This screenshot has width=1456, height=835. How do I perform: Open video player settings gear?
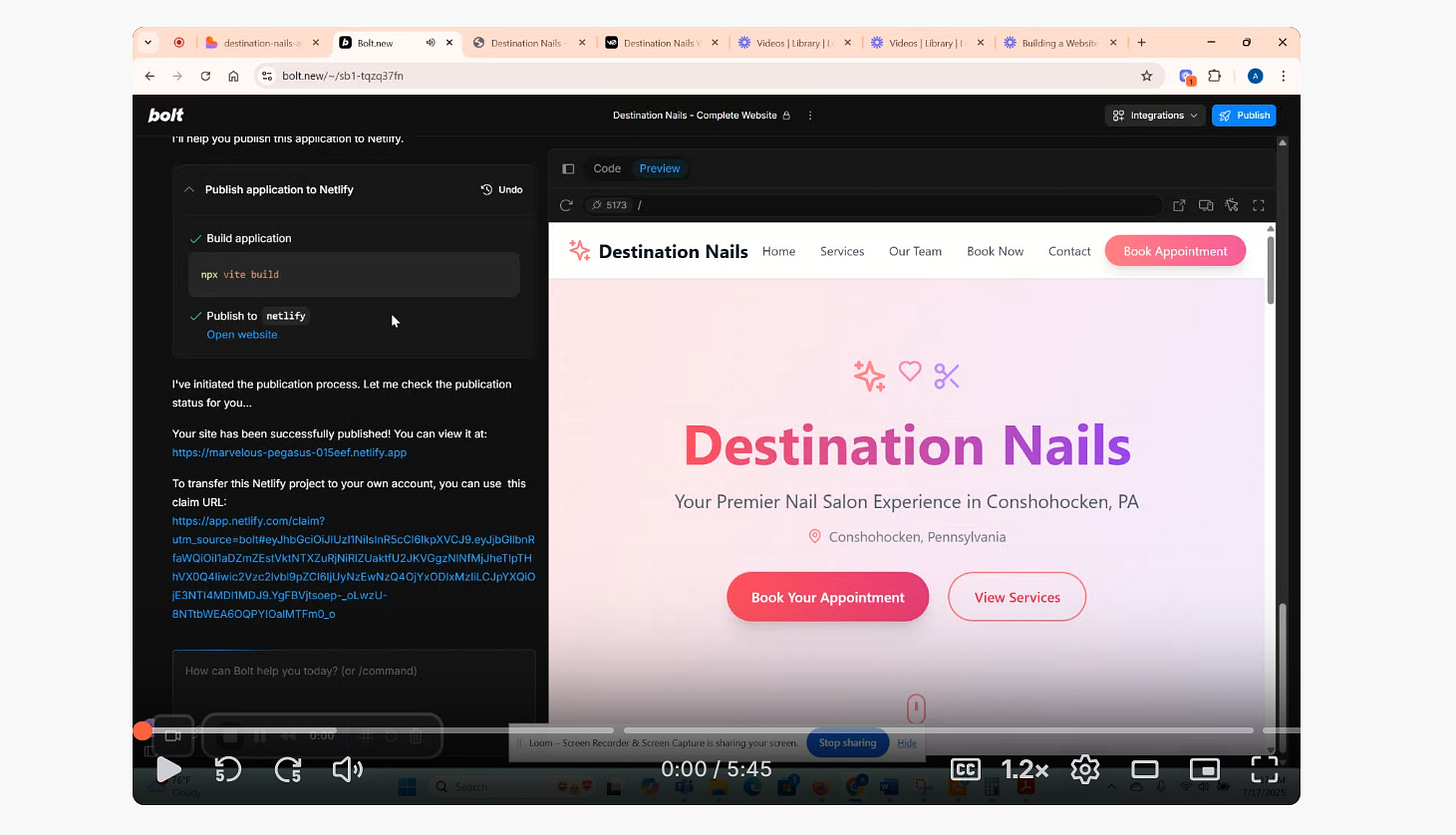(1085, 769)
